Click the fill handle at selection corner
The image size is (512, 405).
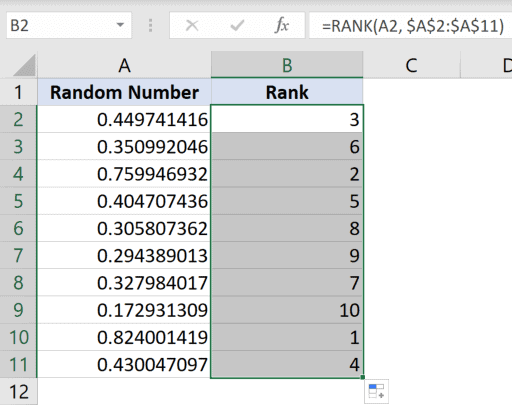(x=363, y=377)
